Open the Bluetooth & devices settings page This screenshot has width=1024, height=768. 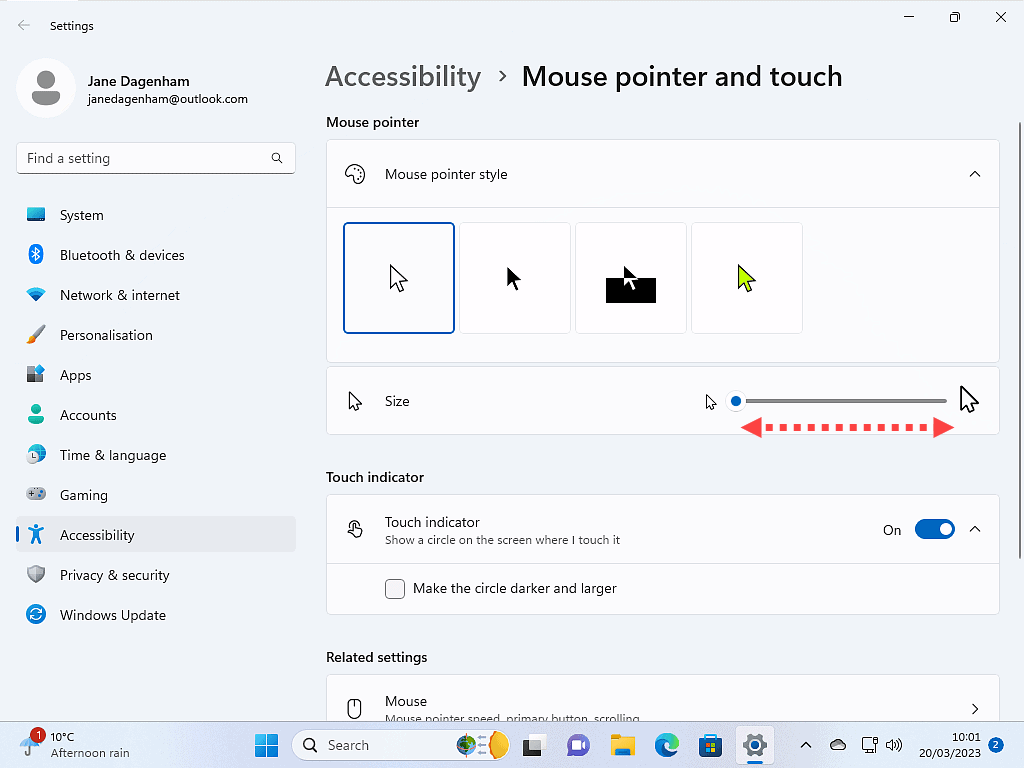(x=122, y=255)
